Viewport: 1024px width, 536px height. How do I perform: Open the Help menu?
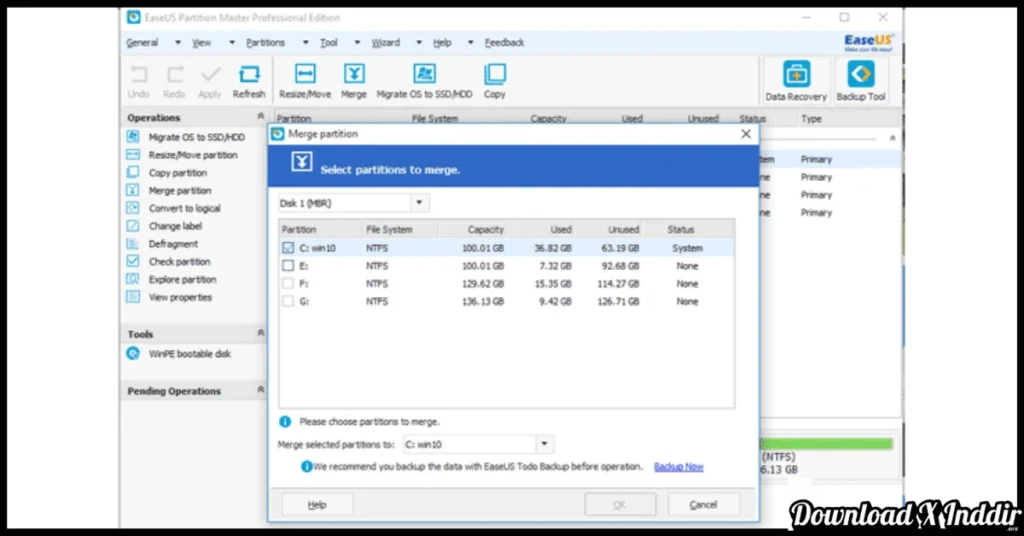[x=442, y=42]
